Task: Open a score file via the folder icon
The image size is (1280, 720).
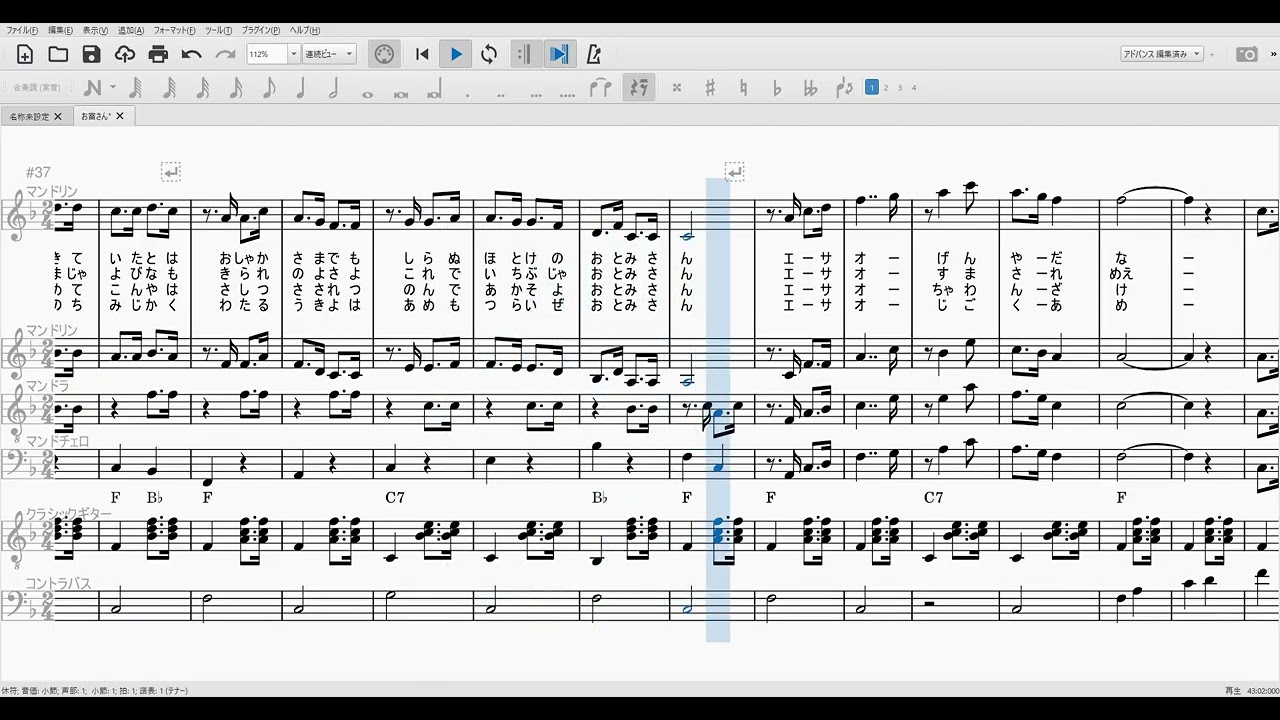Action: click(x=58, y=54)
